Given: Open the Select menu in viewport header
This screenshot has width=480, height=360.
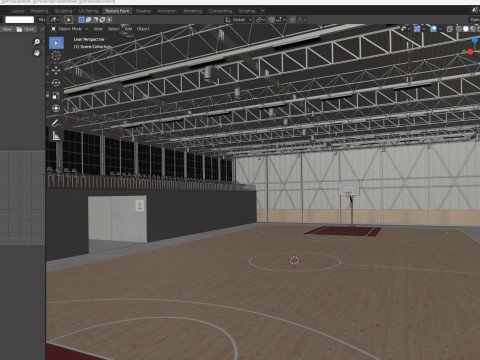Looking at the screenshot, I should tap(113, 29).
